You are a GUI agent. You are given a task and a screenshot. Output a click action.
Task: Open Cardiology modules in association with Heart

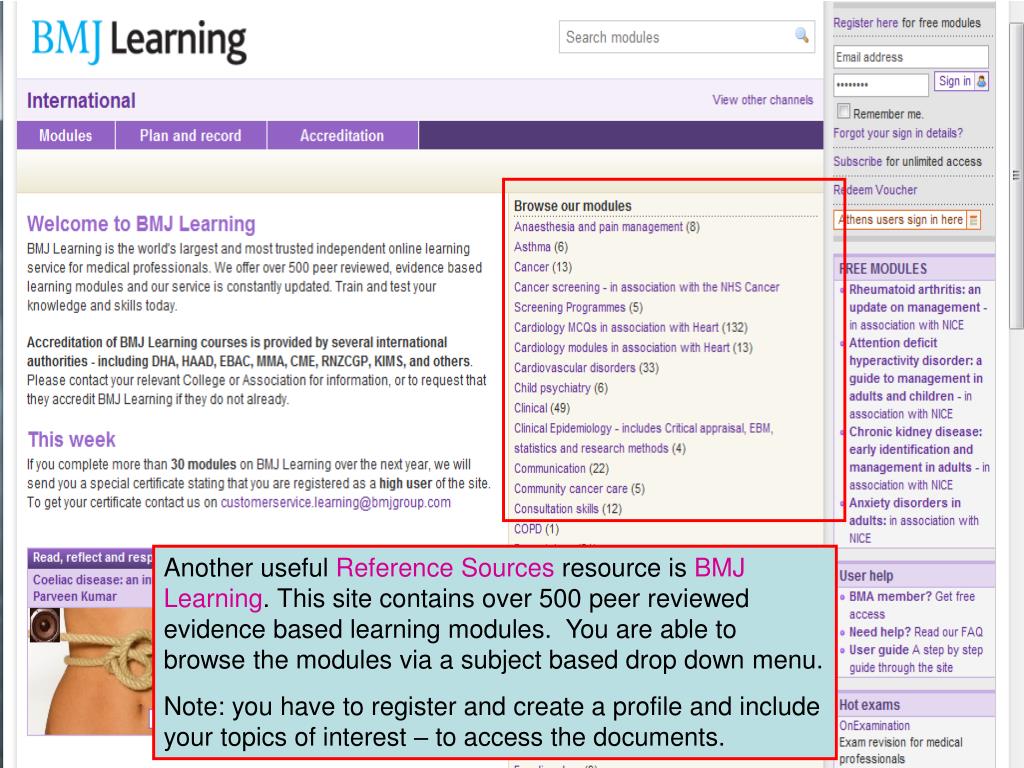[633, 347]
